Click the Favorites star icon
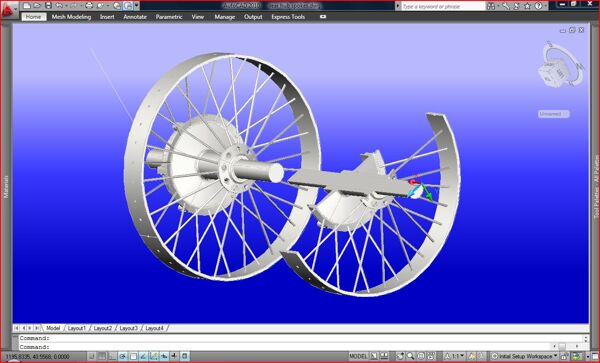 [527, 6]
